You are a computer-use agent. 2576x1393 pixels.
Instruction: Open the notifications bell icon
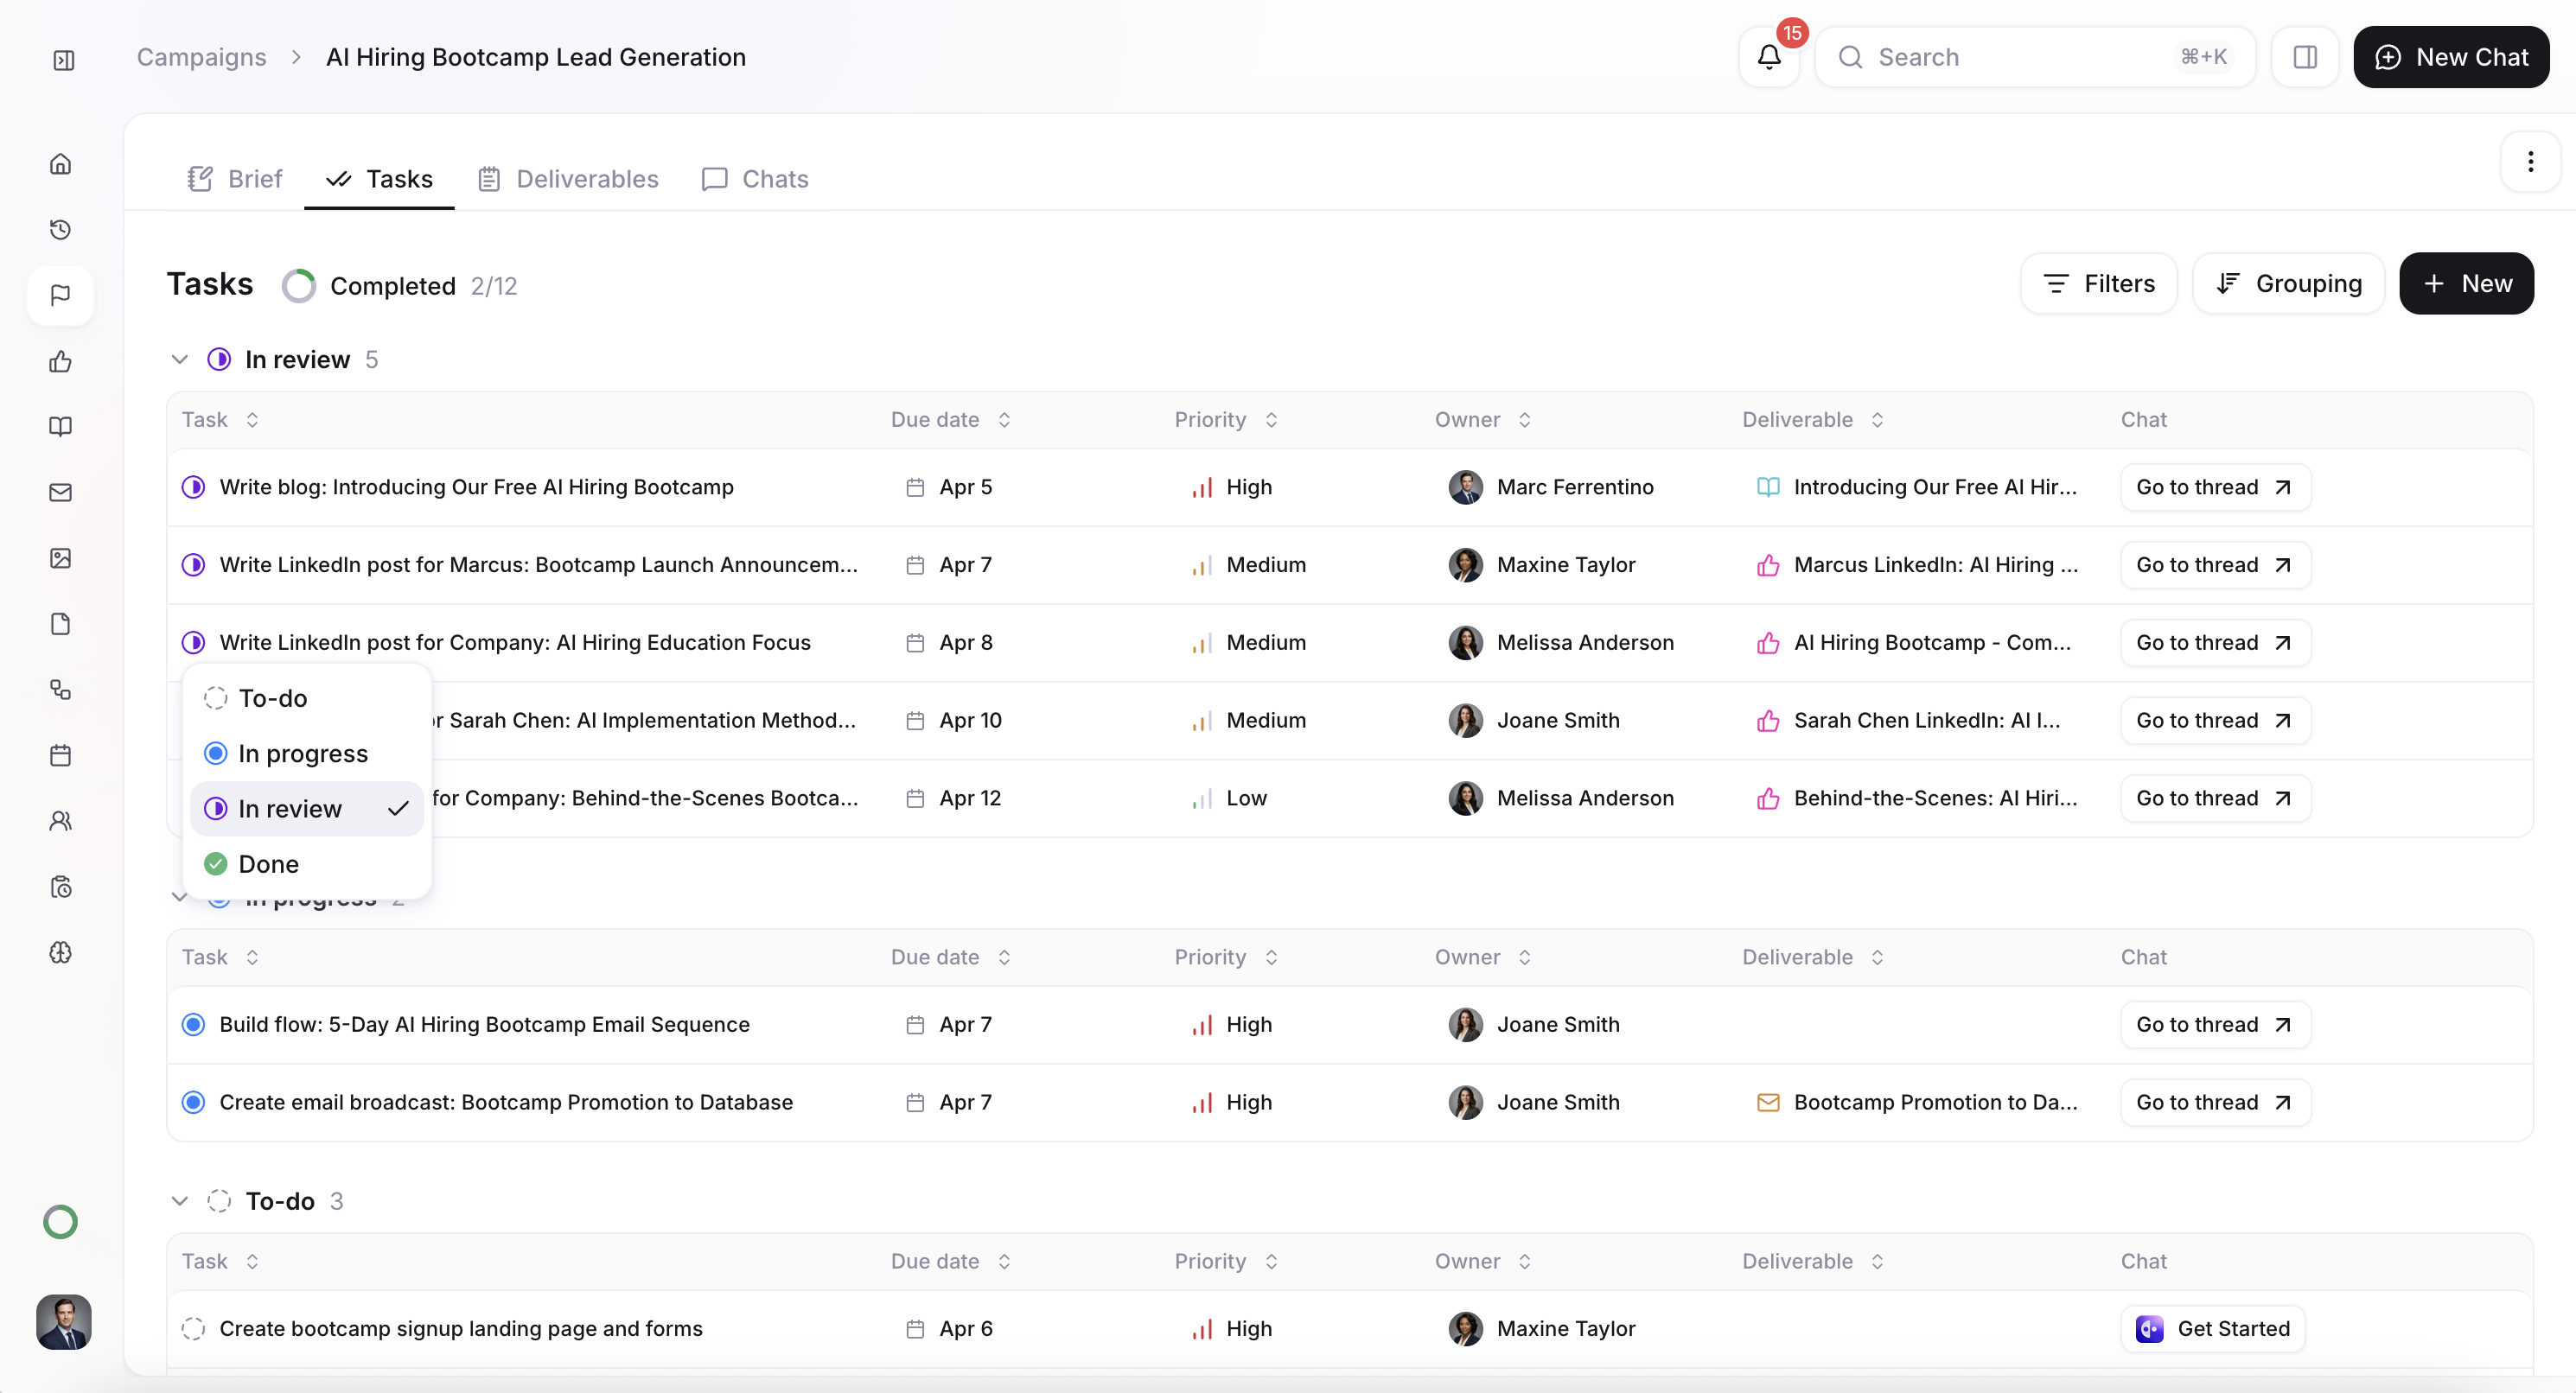(1768, 57)
